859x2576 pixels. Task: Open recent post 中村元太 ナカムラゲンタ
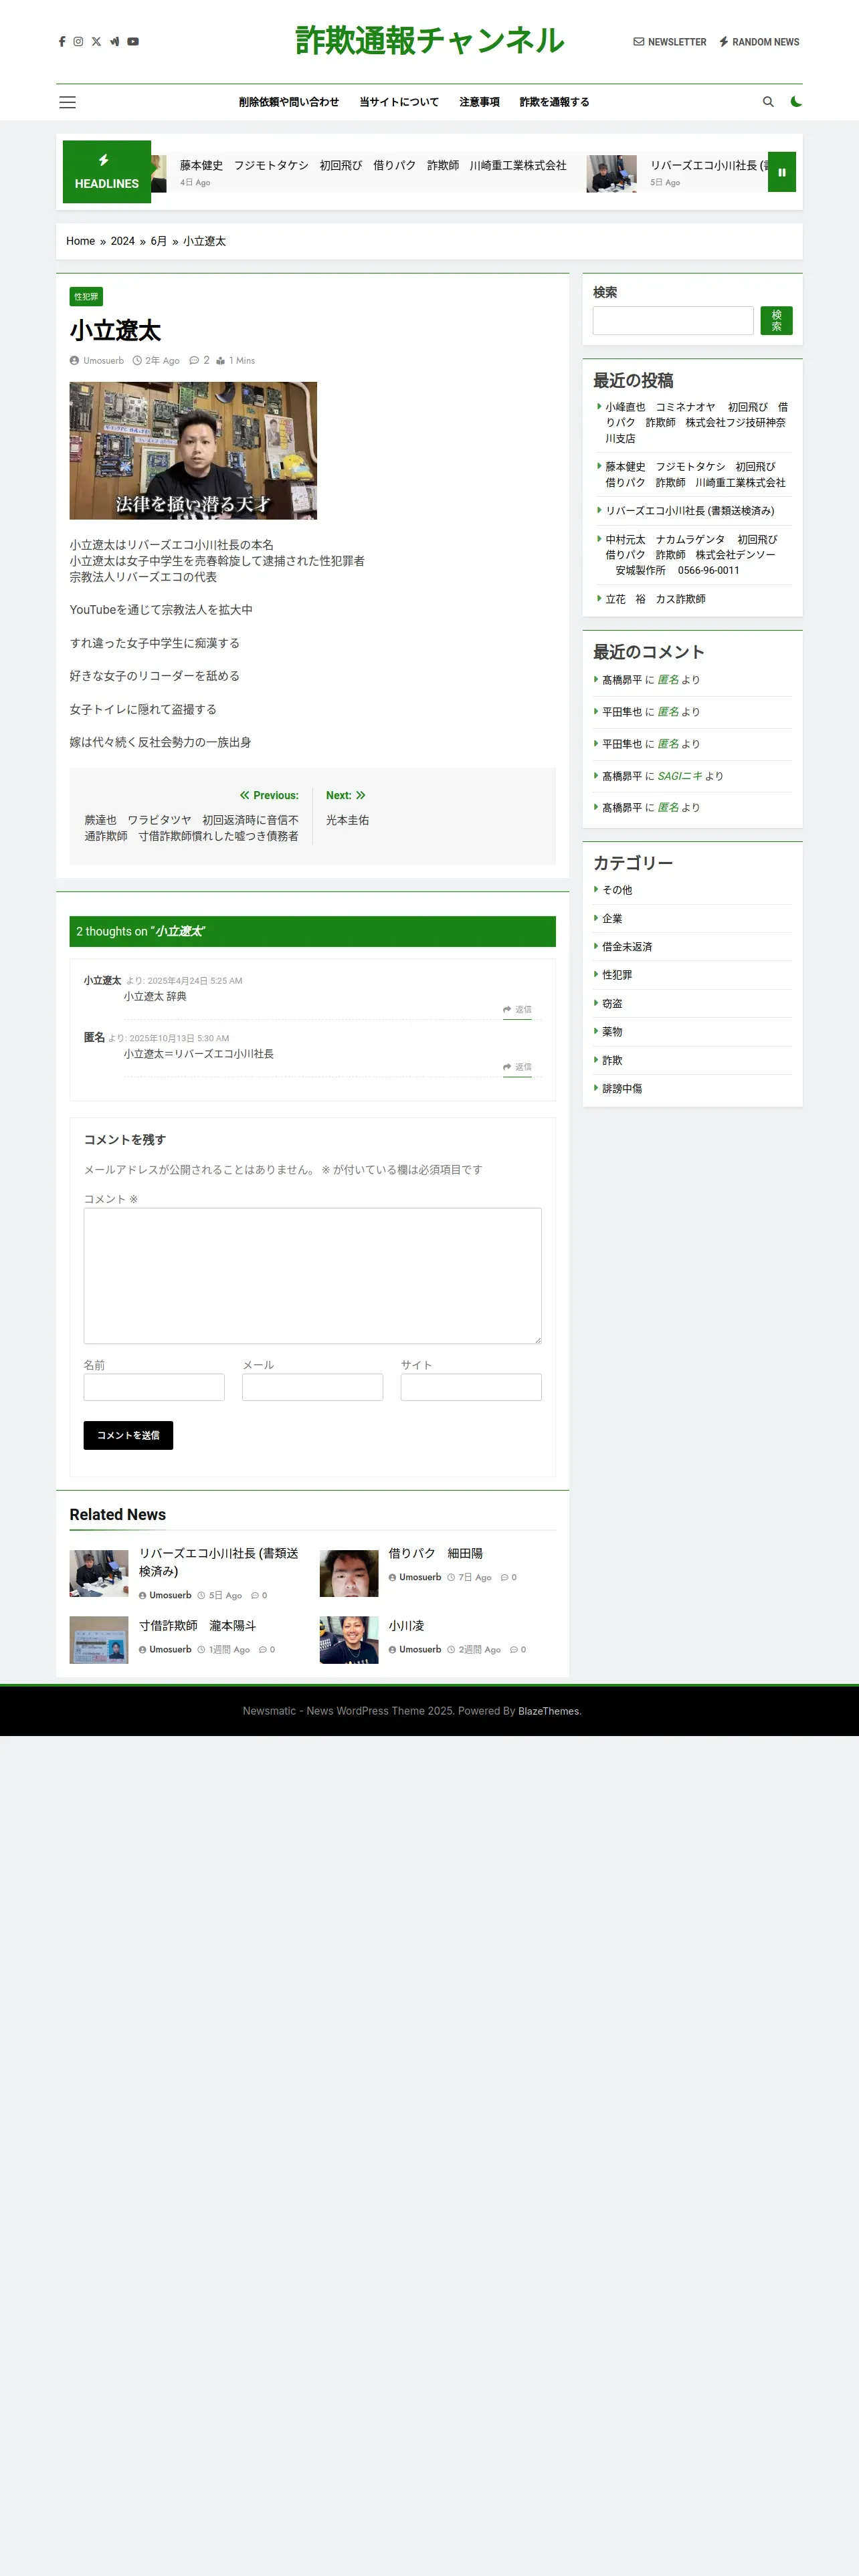[x=692, y=555]
